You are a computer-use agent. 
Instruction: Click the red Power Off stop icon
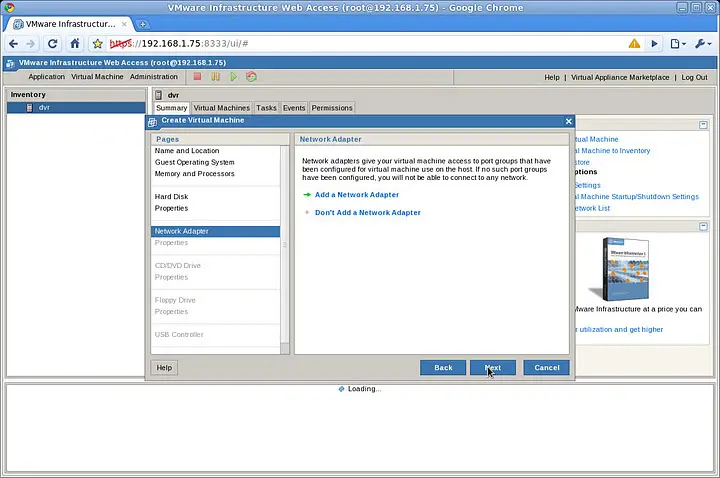[x=197, y=77]
